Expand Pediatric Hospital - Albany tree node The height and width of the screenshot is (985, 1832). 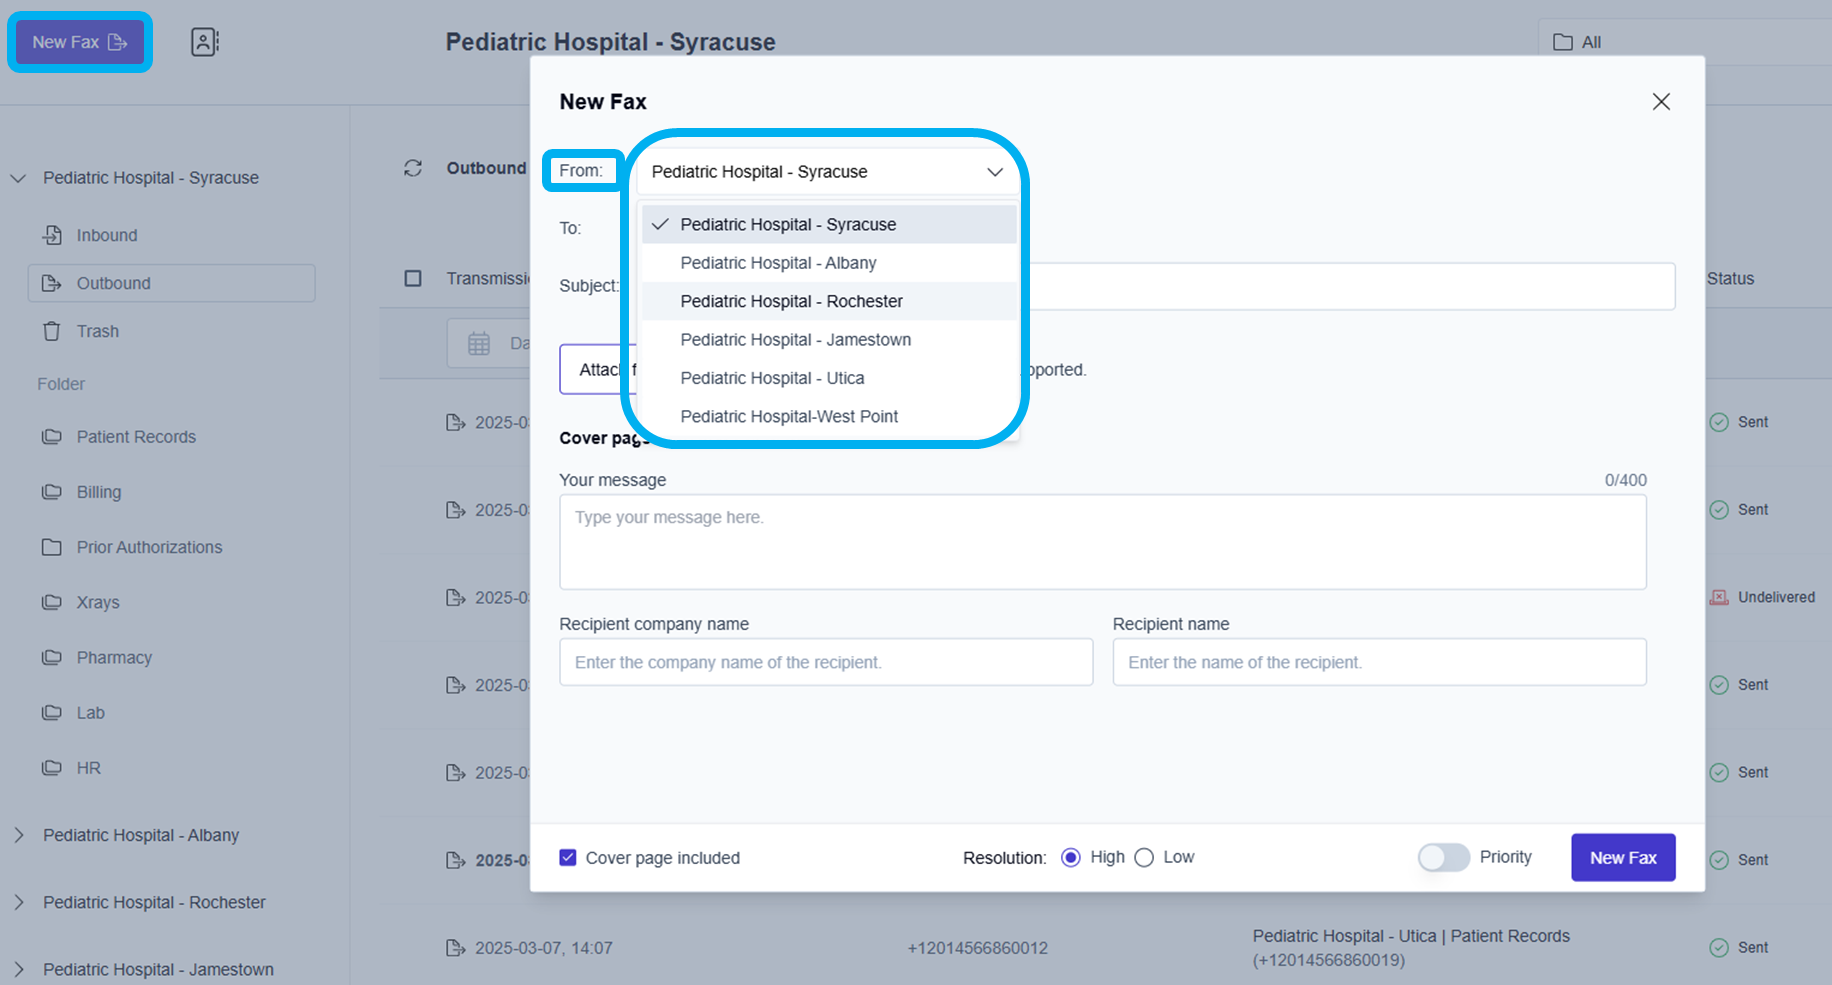19,835
